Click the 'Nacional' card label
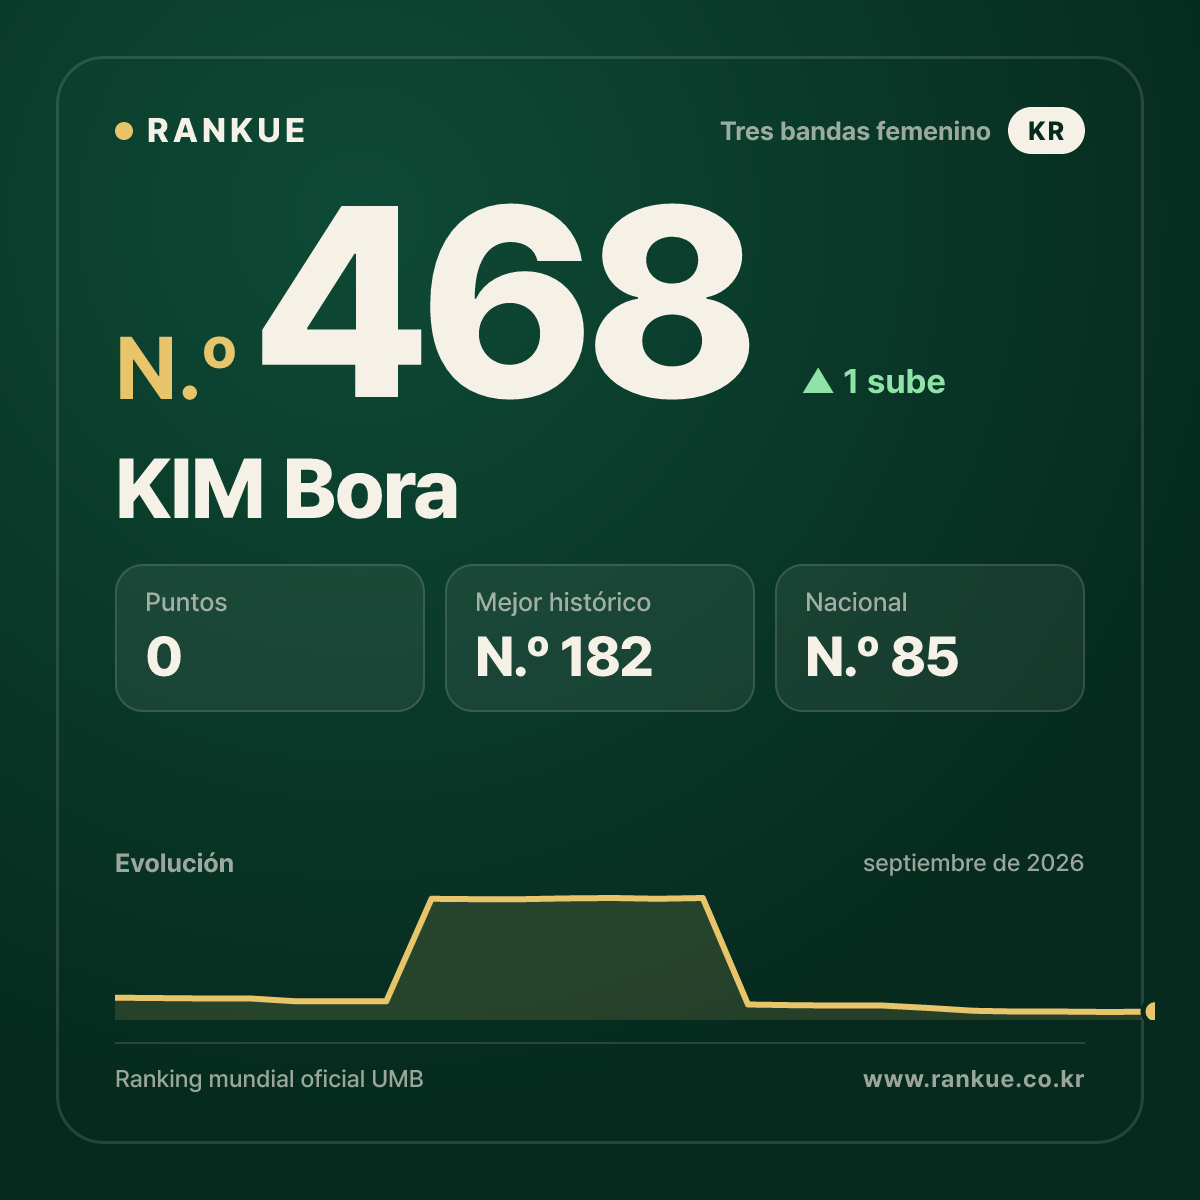The width and height of the screenshot is (1200, 1200). [856, 602]
